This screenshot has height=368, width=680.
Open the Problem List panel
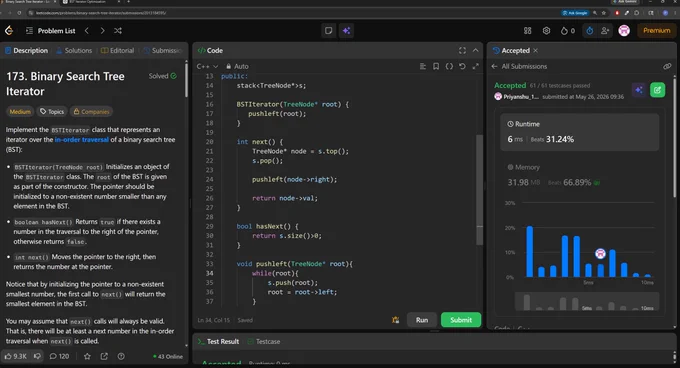(x=50, y=31)
